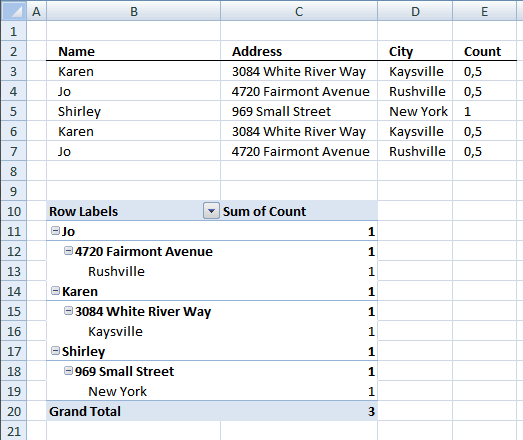
Task: Select column E header
Action: click(484, 11)
